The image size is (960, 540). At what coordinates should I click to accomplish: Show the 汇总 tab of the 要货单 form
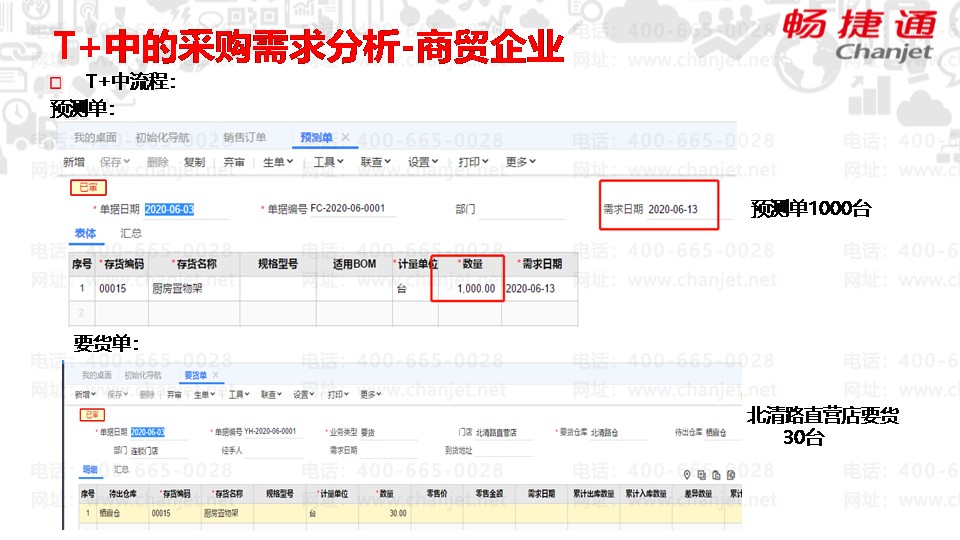121,470
